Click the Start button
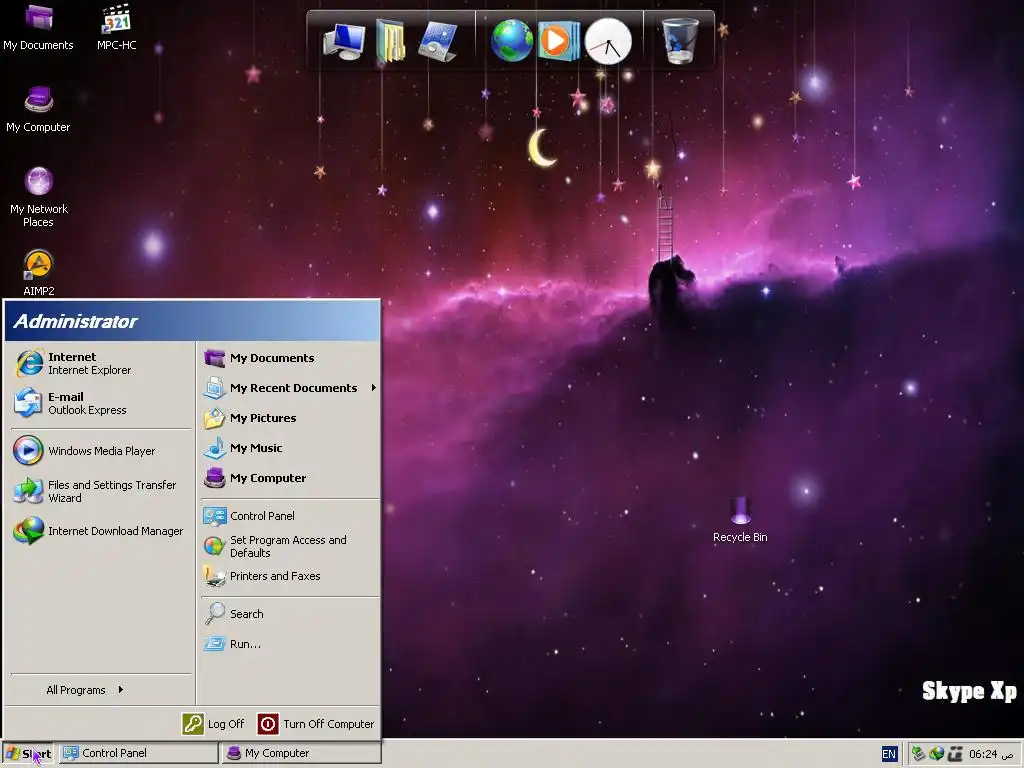 point(28,753)
